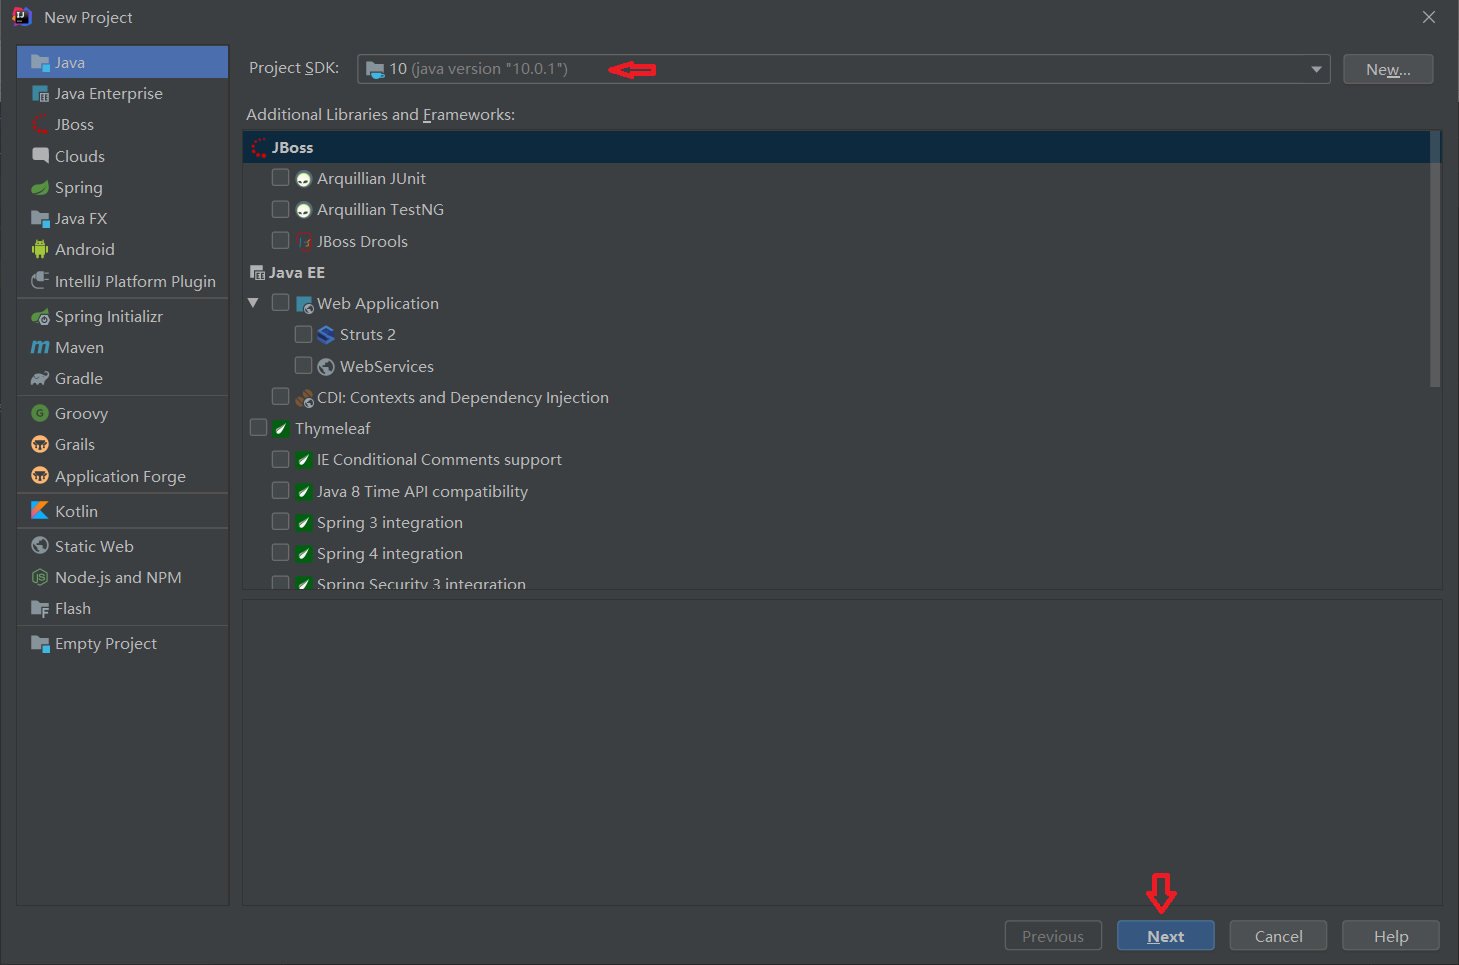Screen dimensions: 1459x965
Task: Select the Groovy project type
Action: click(80, 412)
